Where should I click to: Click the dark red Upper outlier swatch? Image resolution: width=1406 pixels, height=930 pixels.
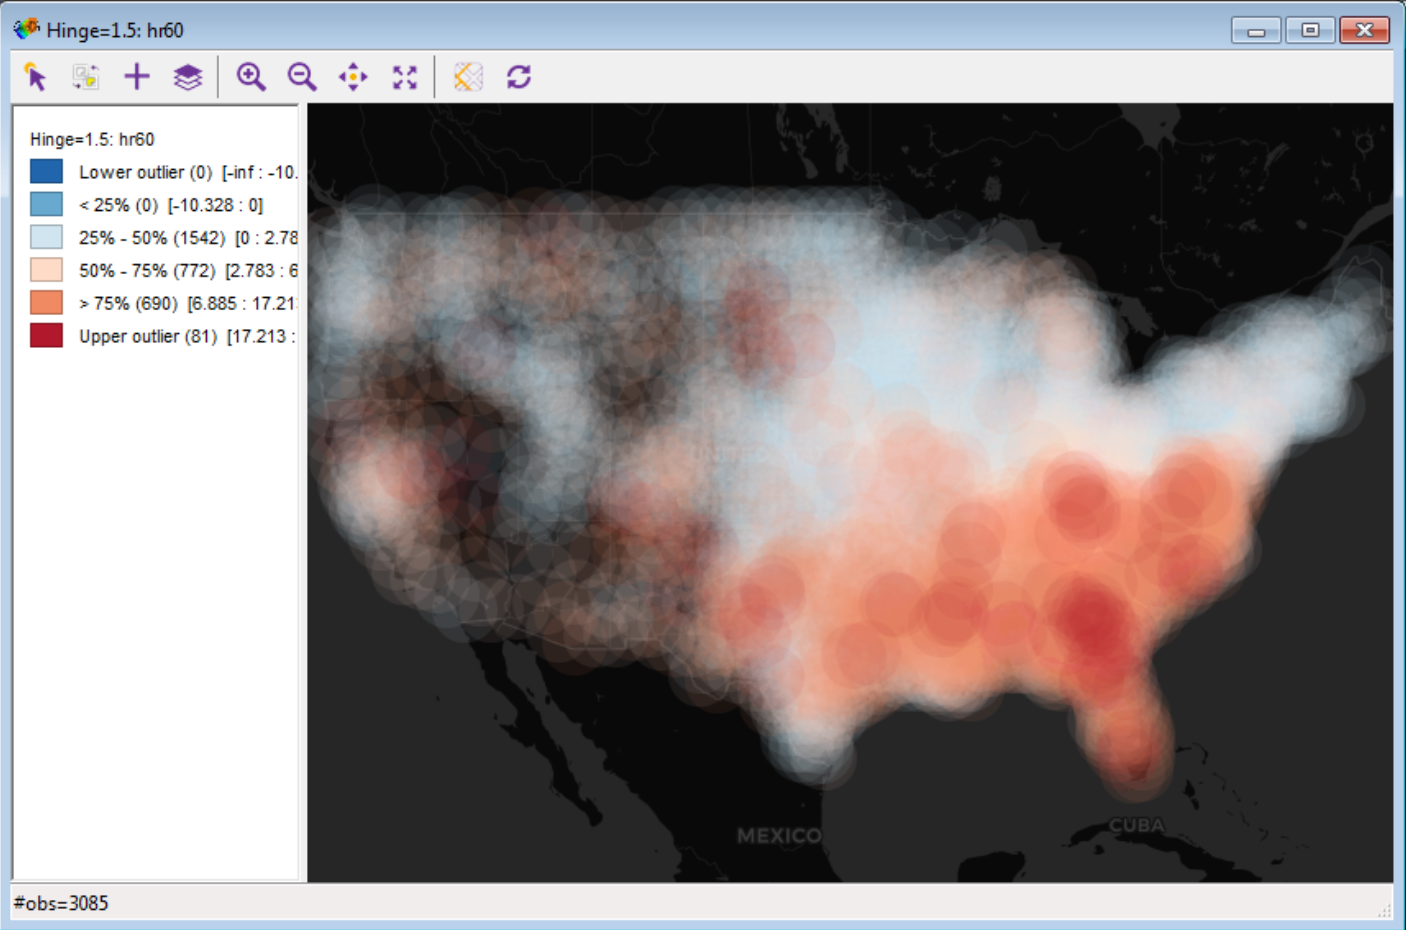point(44,336)
